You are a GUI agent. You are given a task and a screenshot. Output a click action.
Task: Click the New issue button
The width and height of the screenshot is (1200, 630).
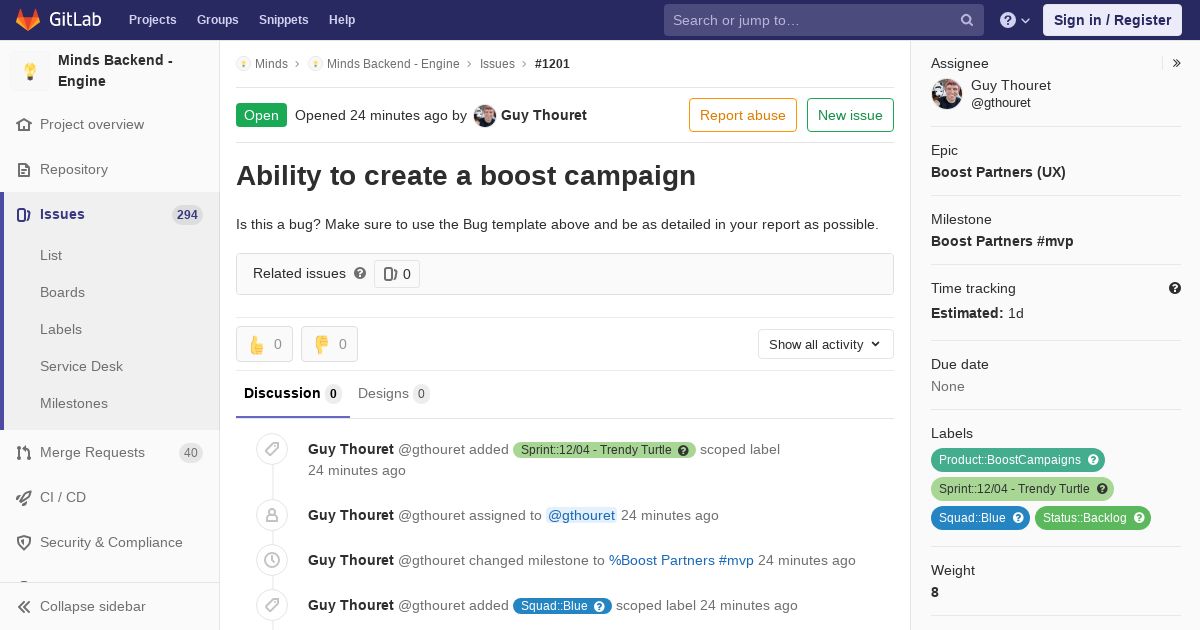pos(850,115)
